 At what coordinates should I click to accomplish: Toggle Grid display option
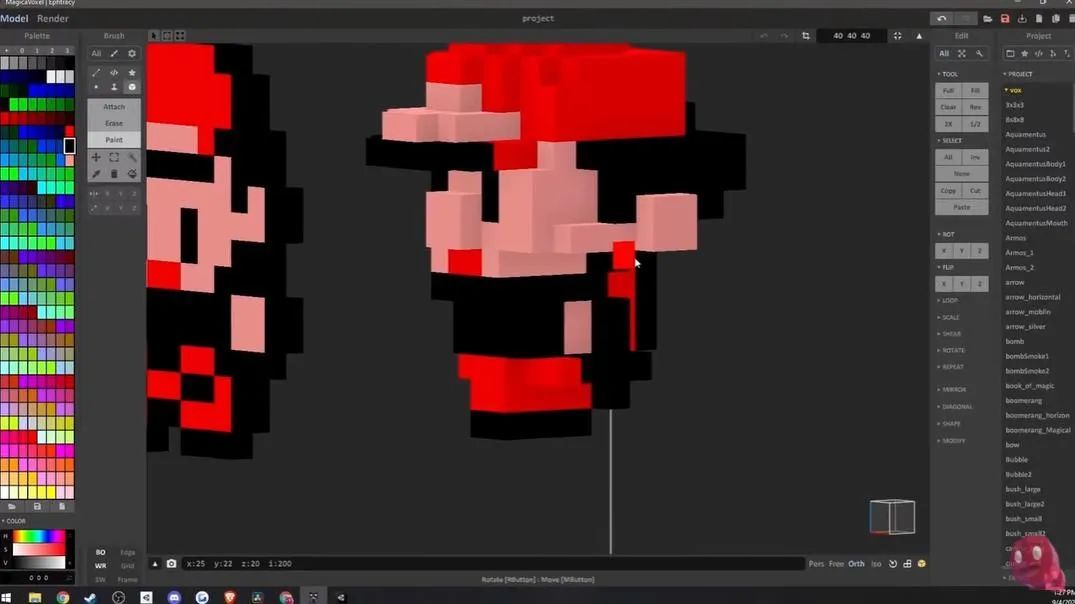click(x=128, y=566)
